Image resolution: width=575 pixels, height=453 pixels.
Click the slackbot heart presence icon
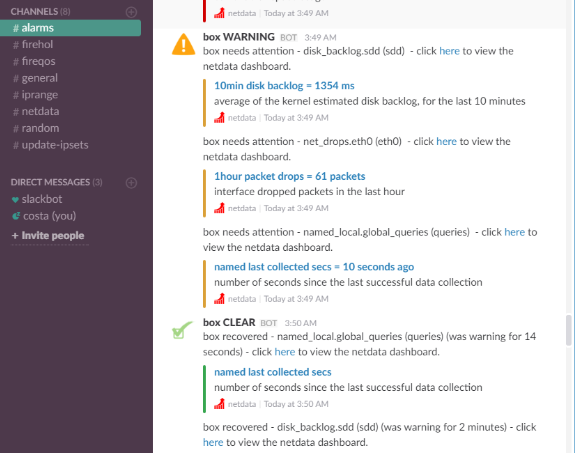coord(15,200)
